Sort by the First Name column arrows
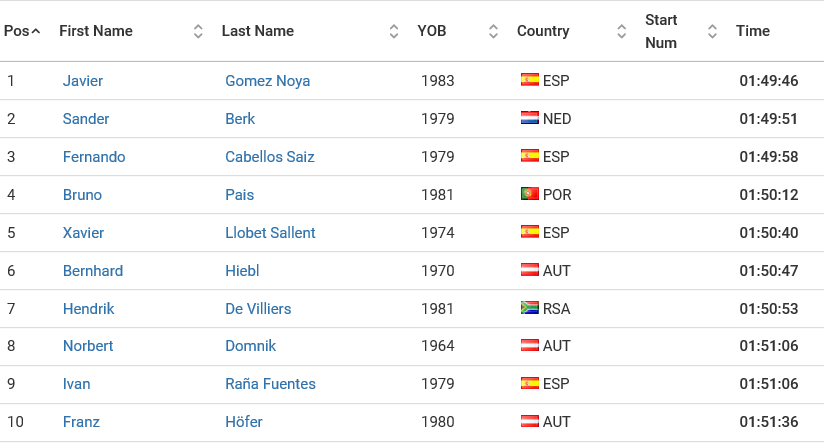The image size is (824, 445). click(198, 32)
